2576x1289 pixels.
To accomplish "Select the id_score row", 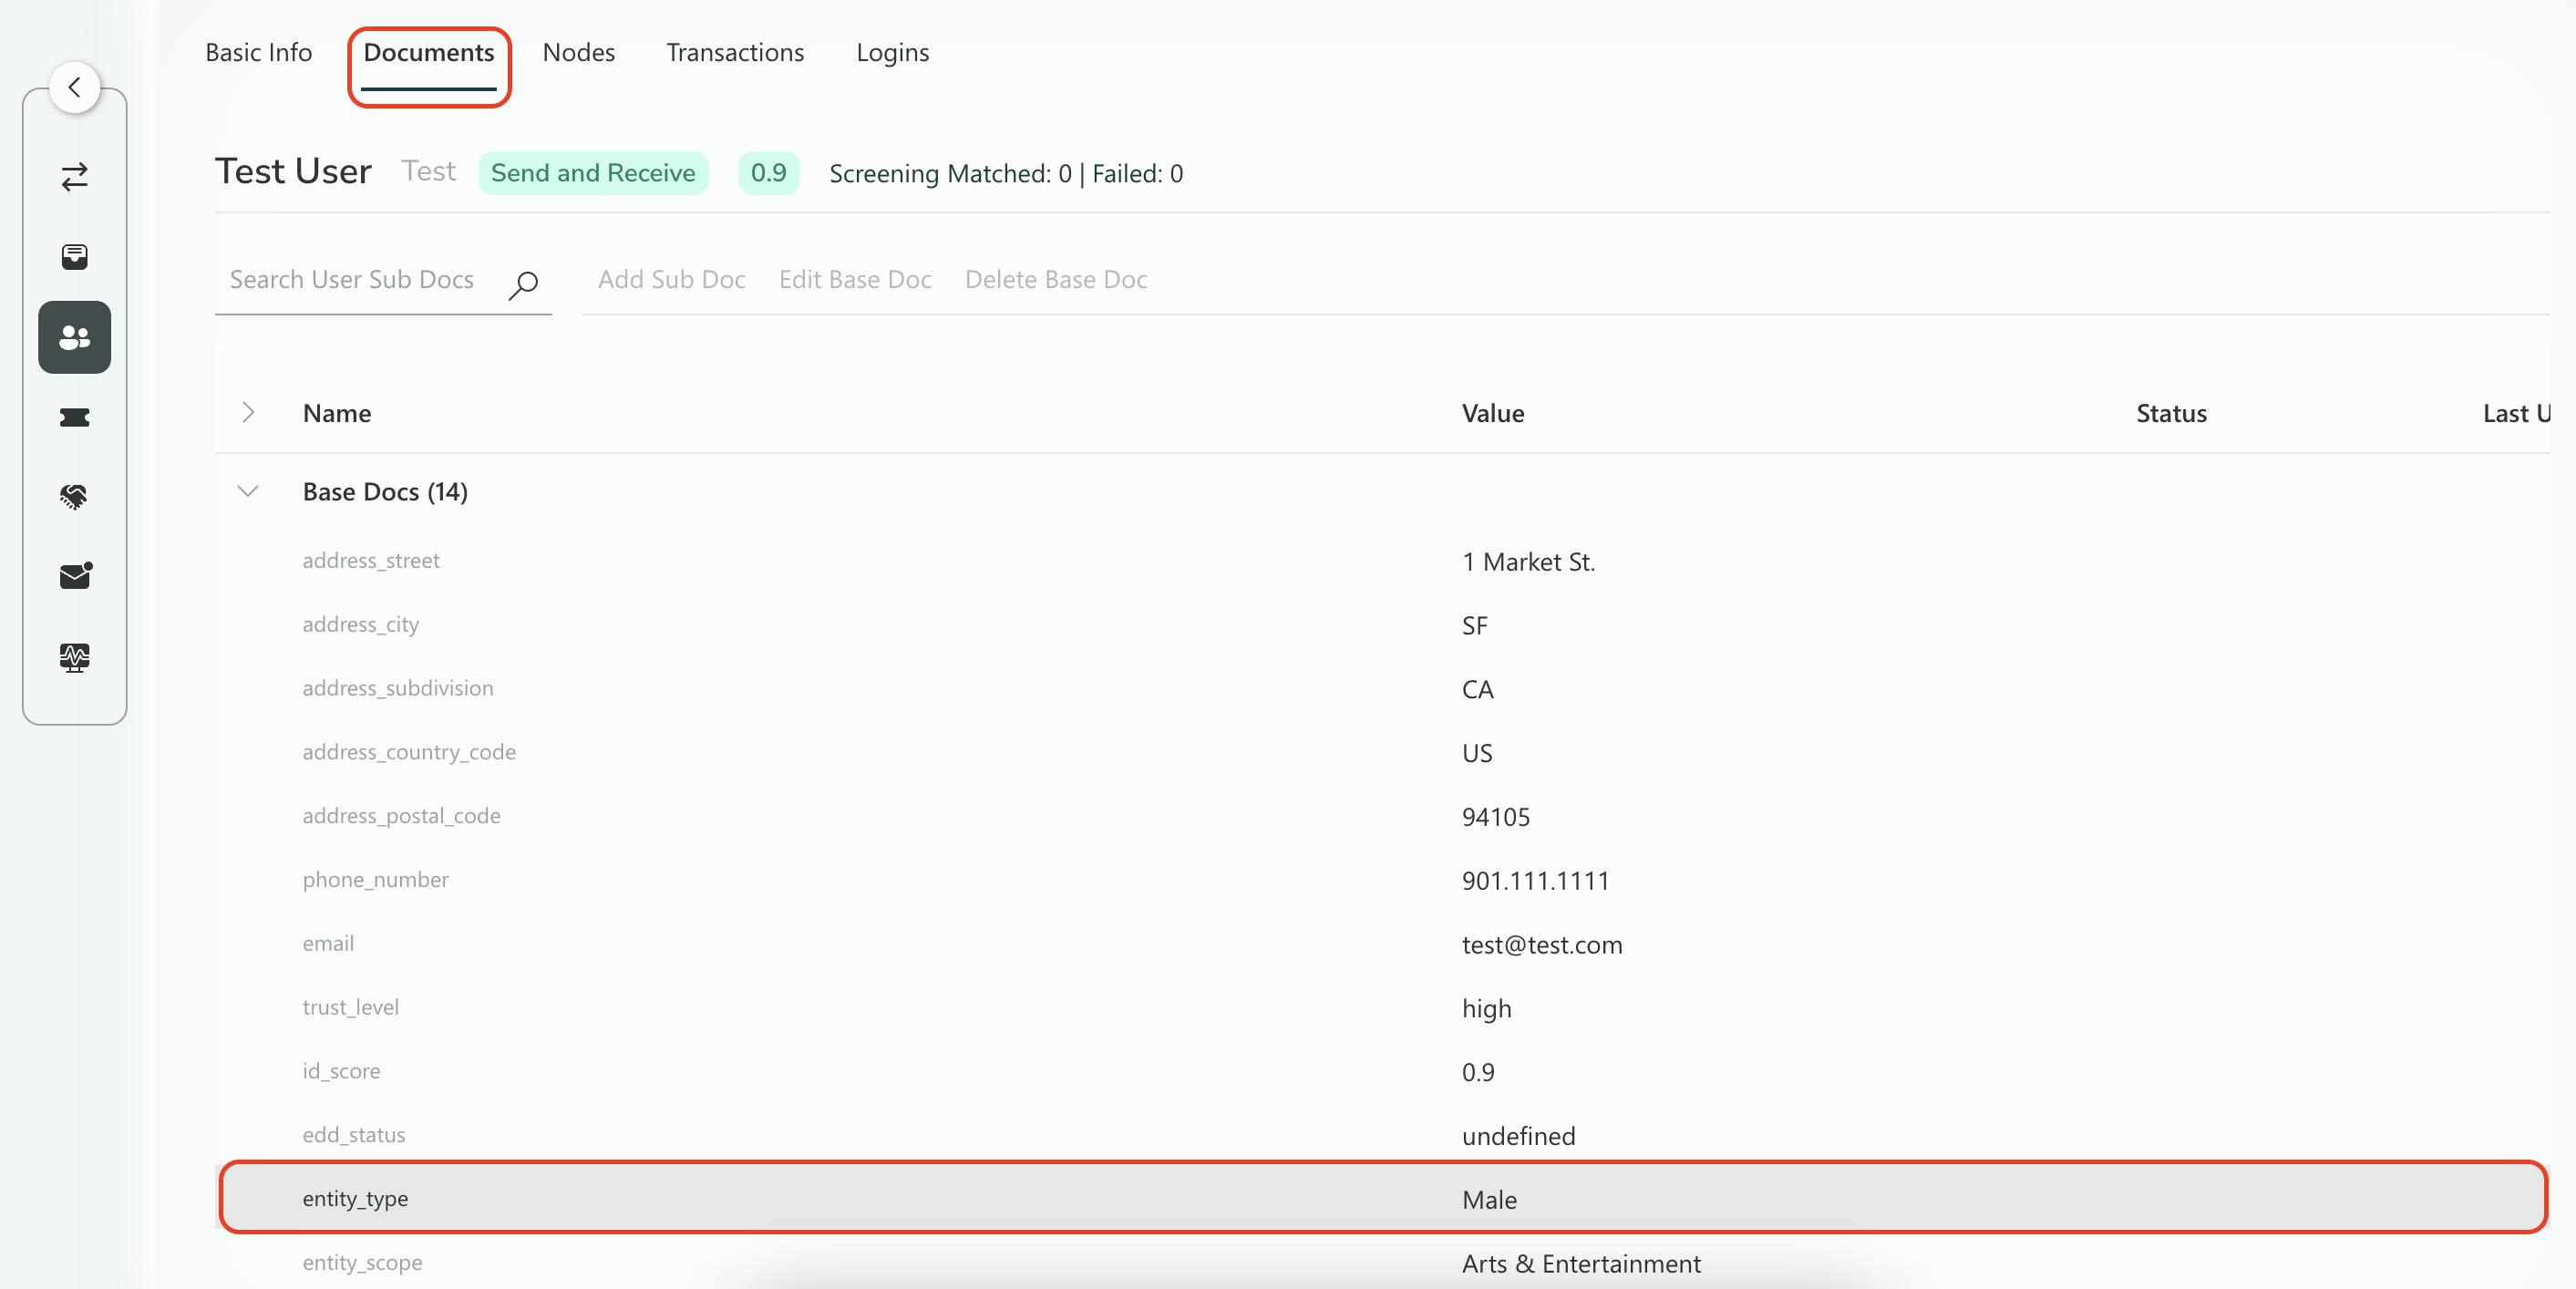I will tap(1382, 1072).
